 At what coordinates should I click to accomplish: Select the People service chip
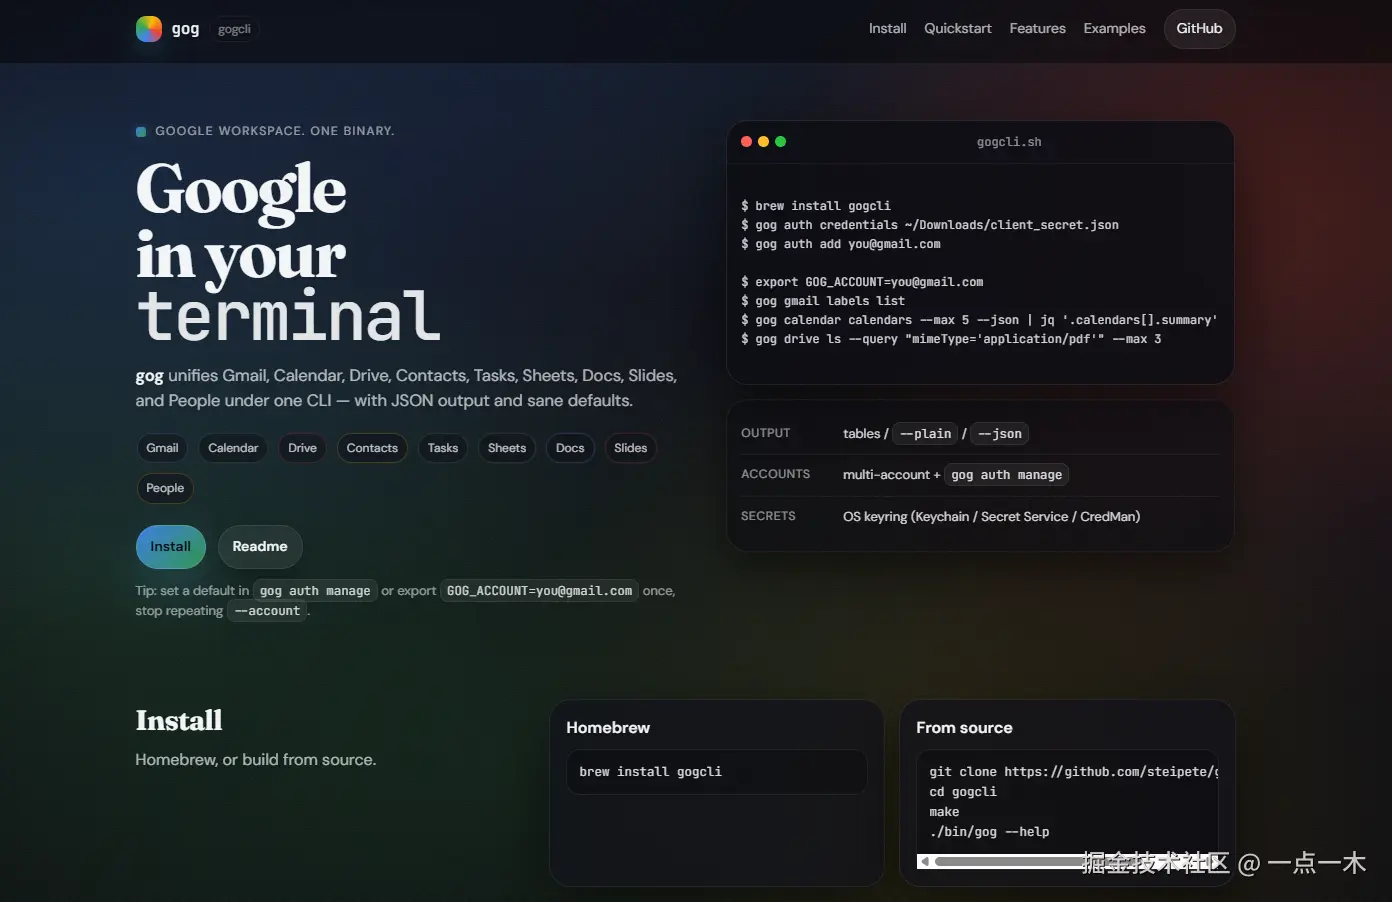click(165, 488)
